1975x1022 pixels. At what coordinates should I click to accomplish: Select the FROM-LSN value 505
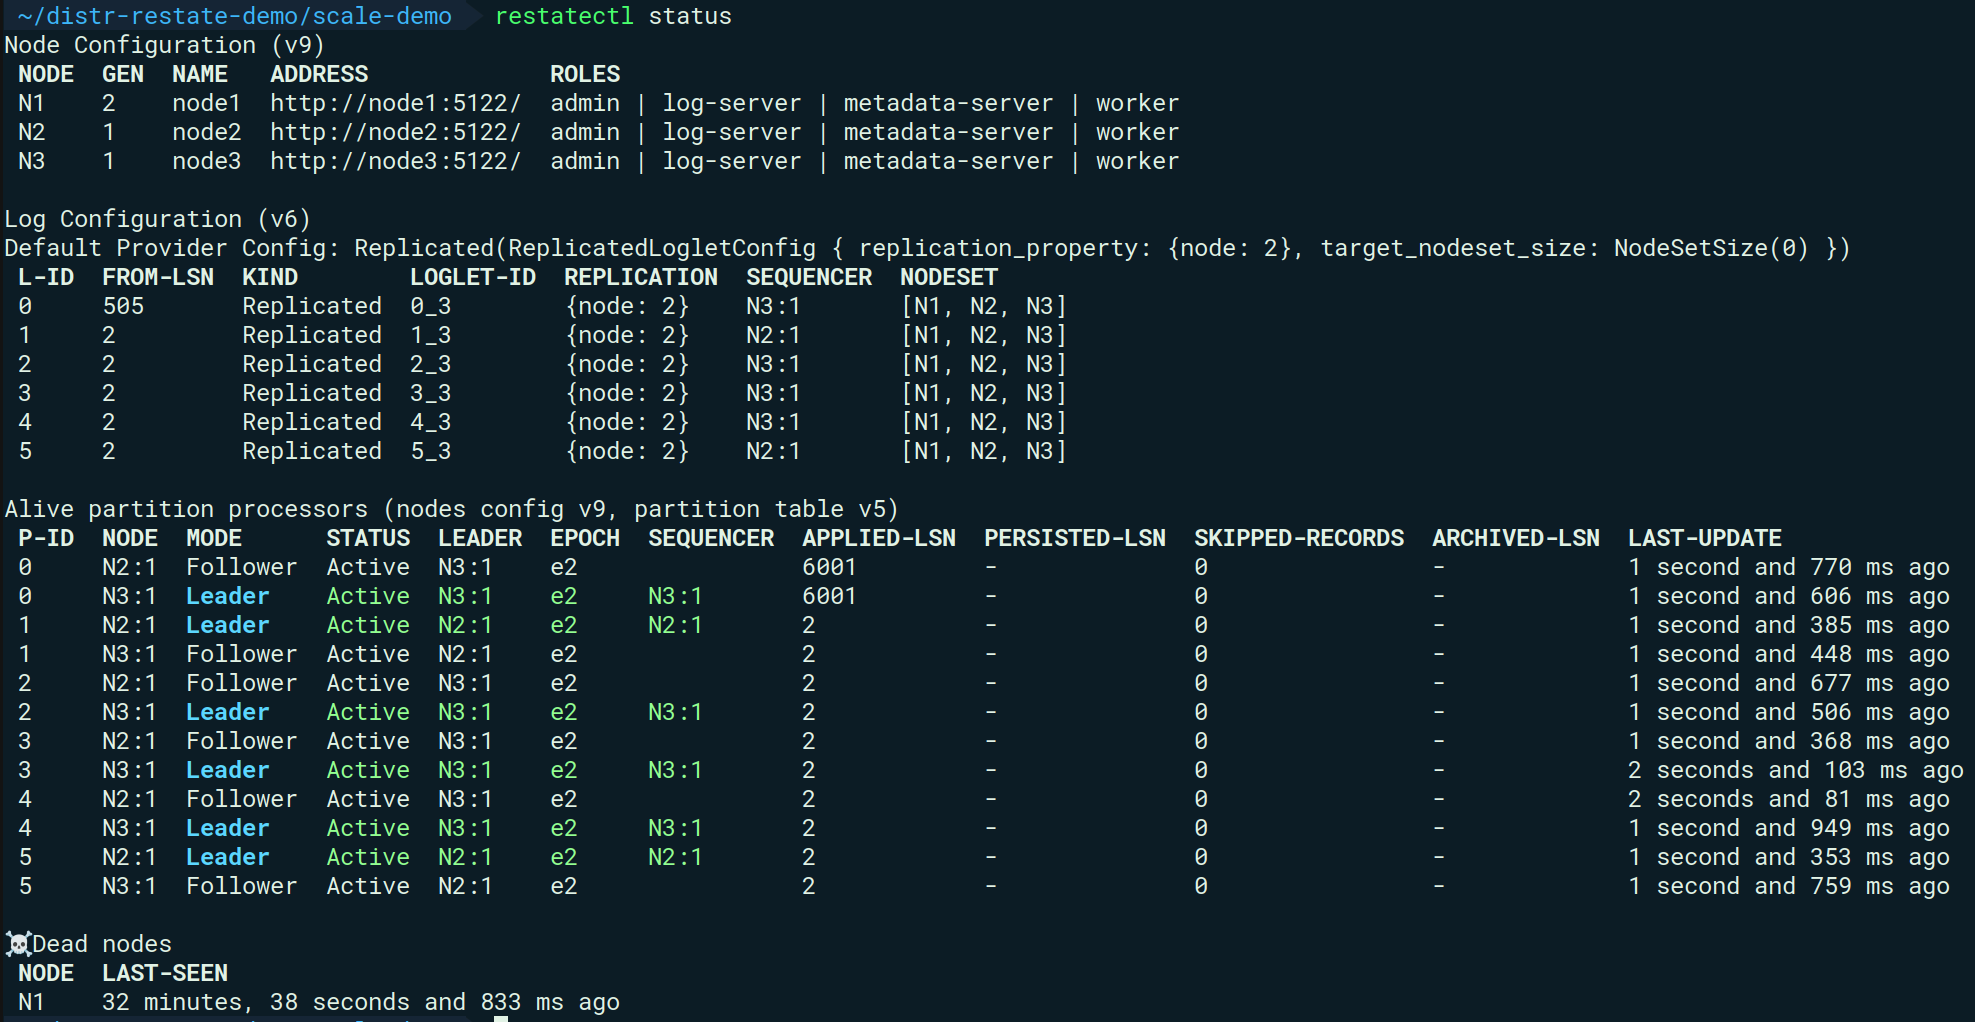tap(123, 306)
